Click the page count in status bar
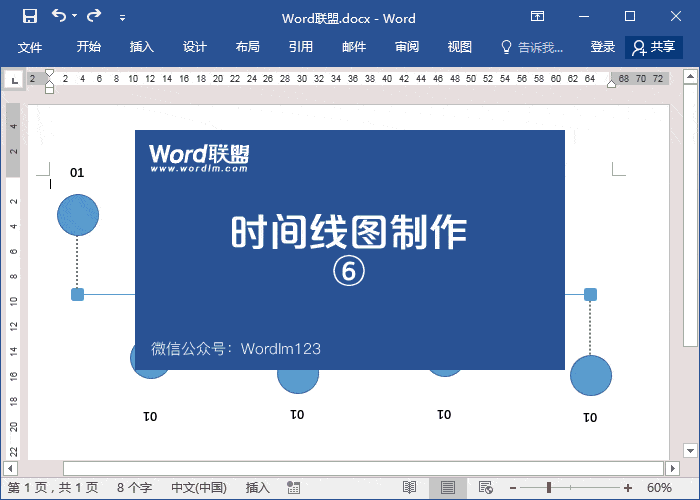Viewport: 700px width, 500px height. (53, 488)
